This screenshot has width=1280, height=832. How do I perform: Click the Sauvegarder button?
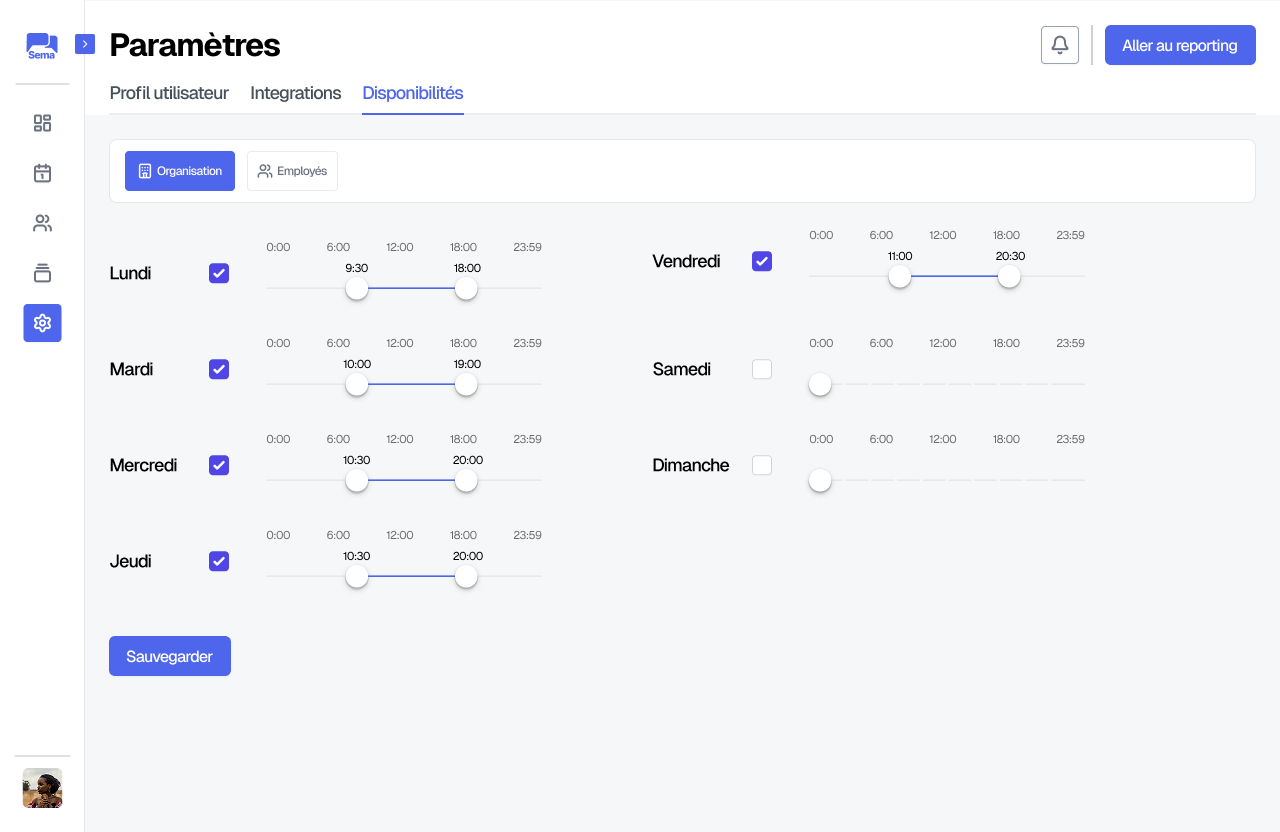pyautogui.click(x=170, y=656)
